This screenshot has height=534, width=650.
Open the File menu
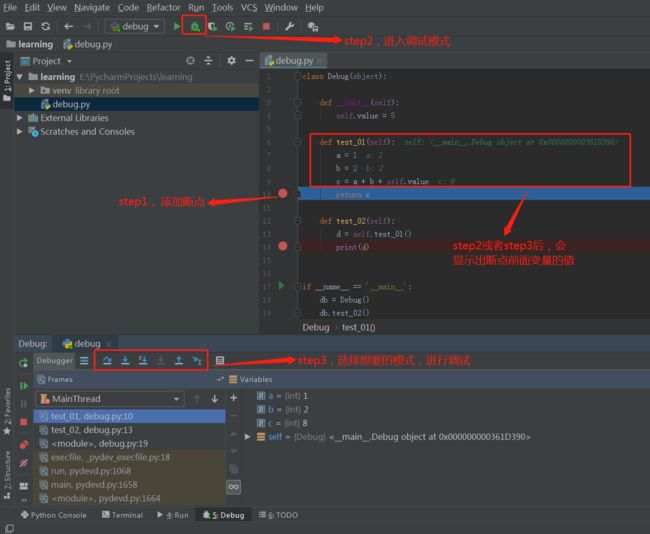tap(10, 7)
